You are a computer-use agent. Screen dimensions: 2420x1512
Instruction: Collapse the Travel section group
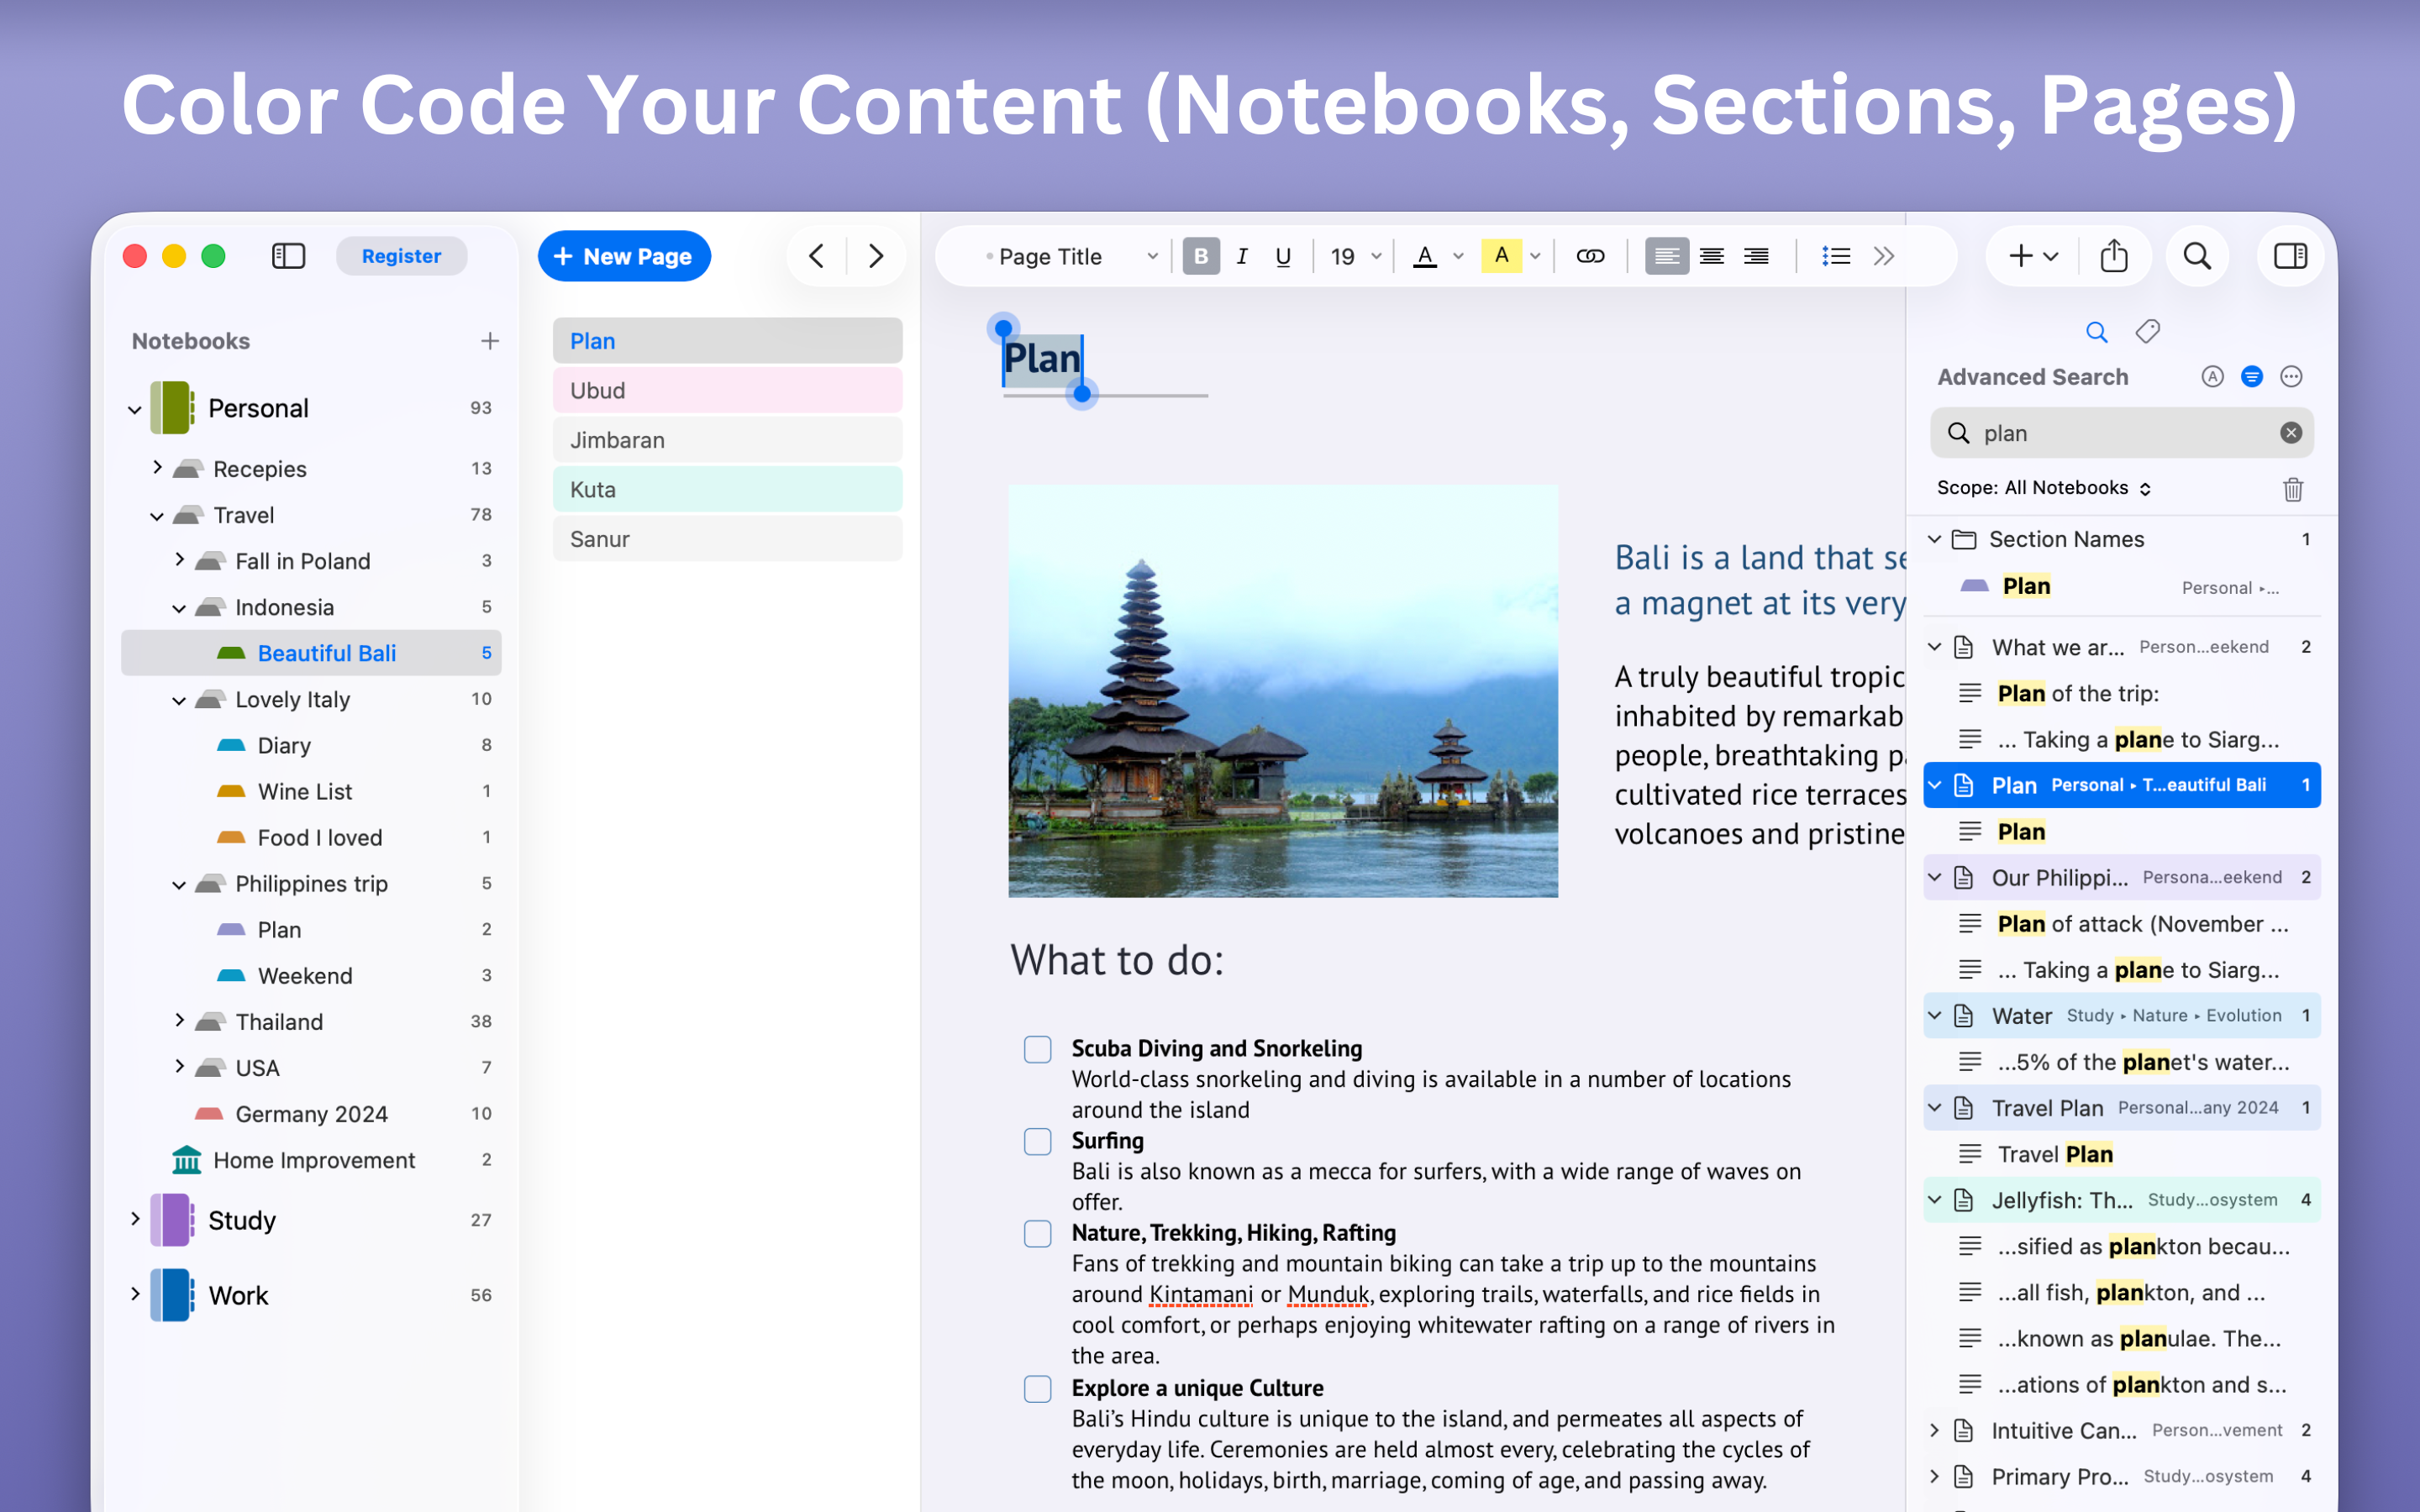(x=157, y=516)
